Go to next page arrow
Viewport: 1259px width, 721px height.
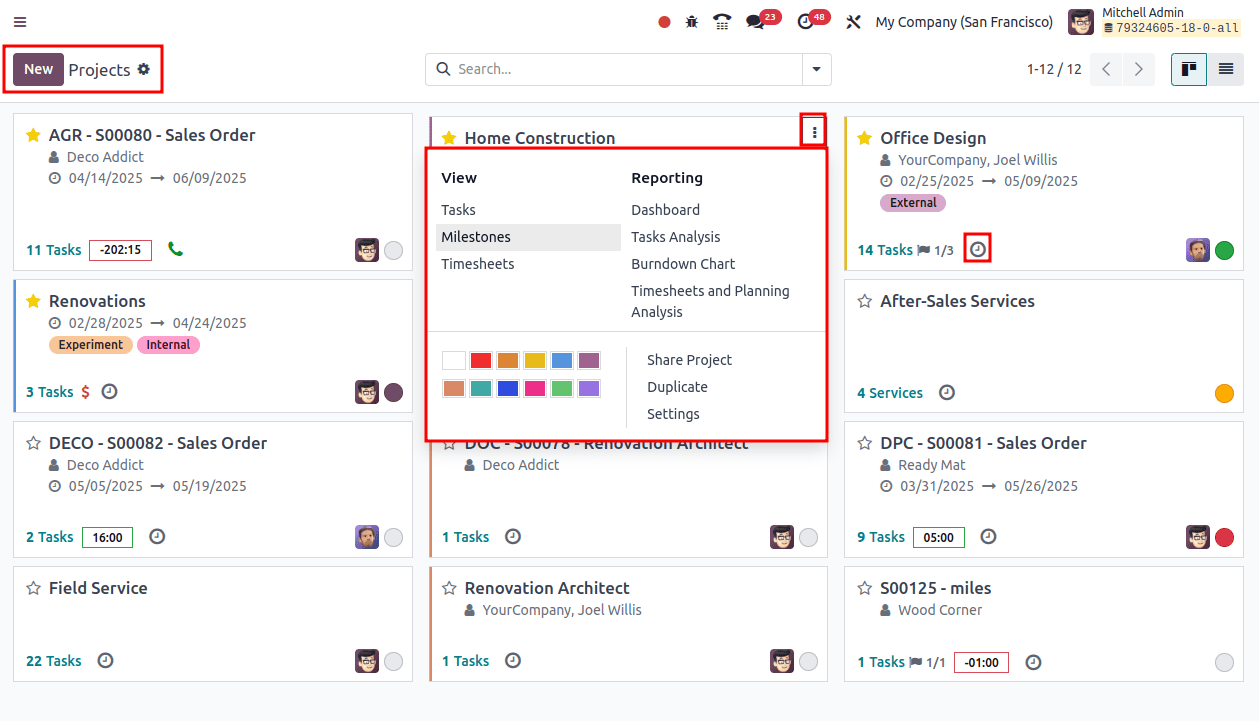click(1139, 69)
